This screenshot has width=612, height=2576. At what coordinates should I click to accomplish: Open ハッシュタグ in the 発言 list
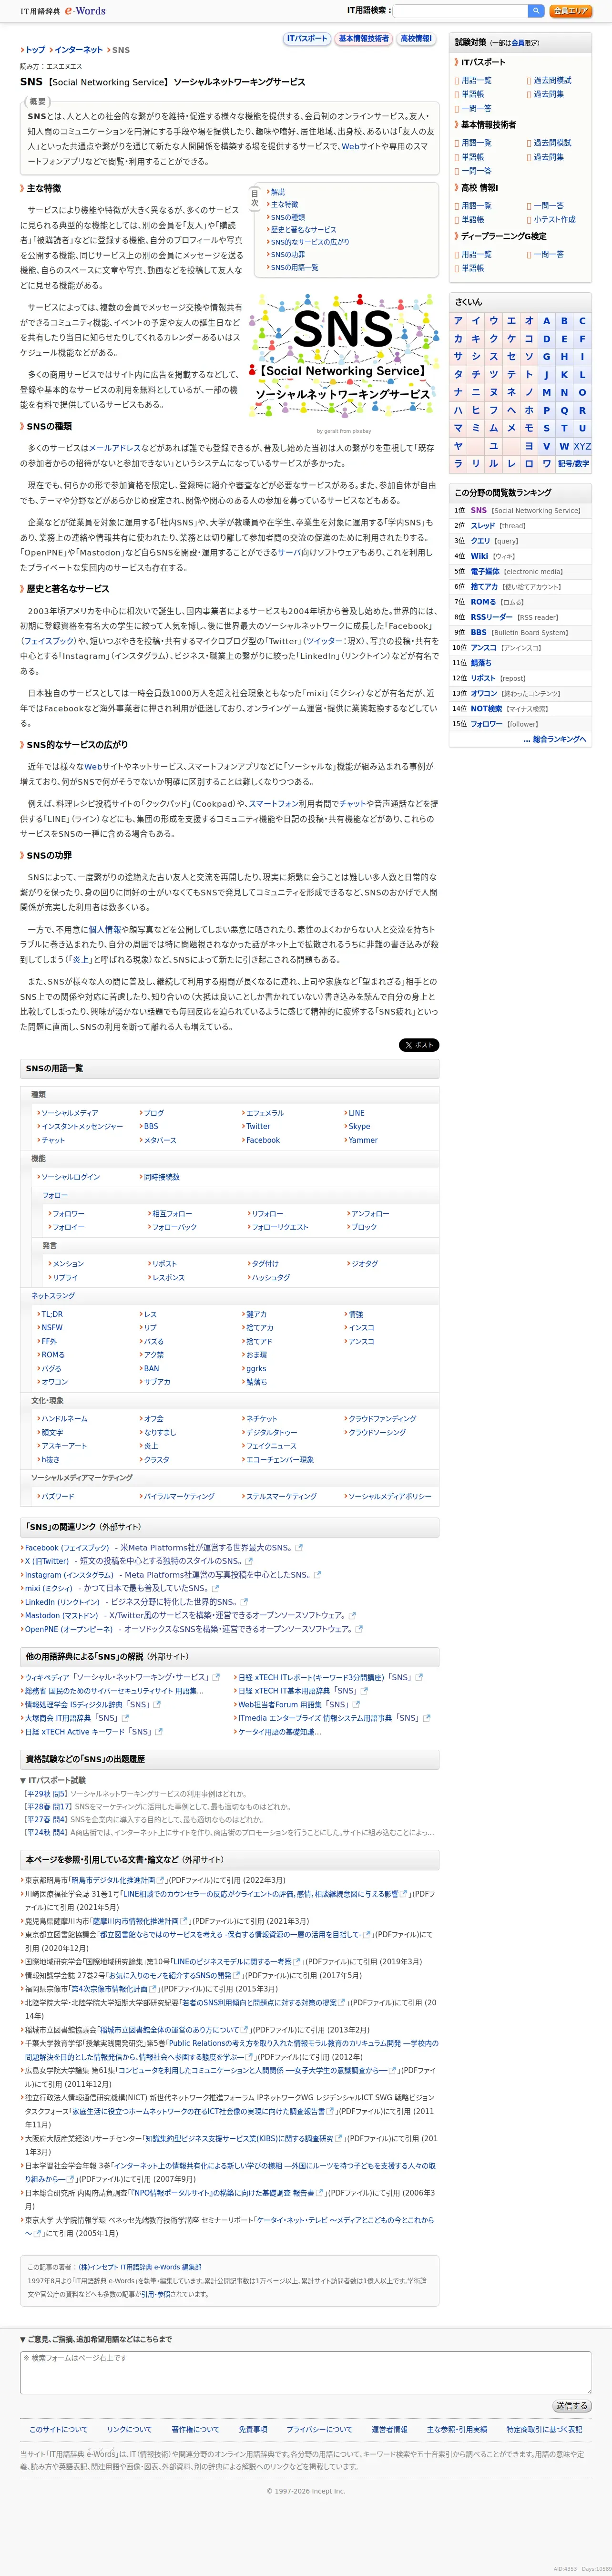271,1278
